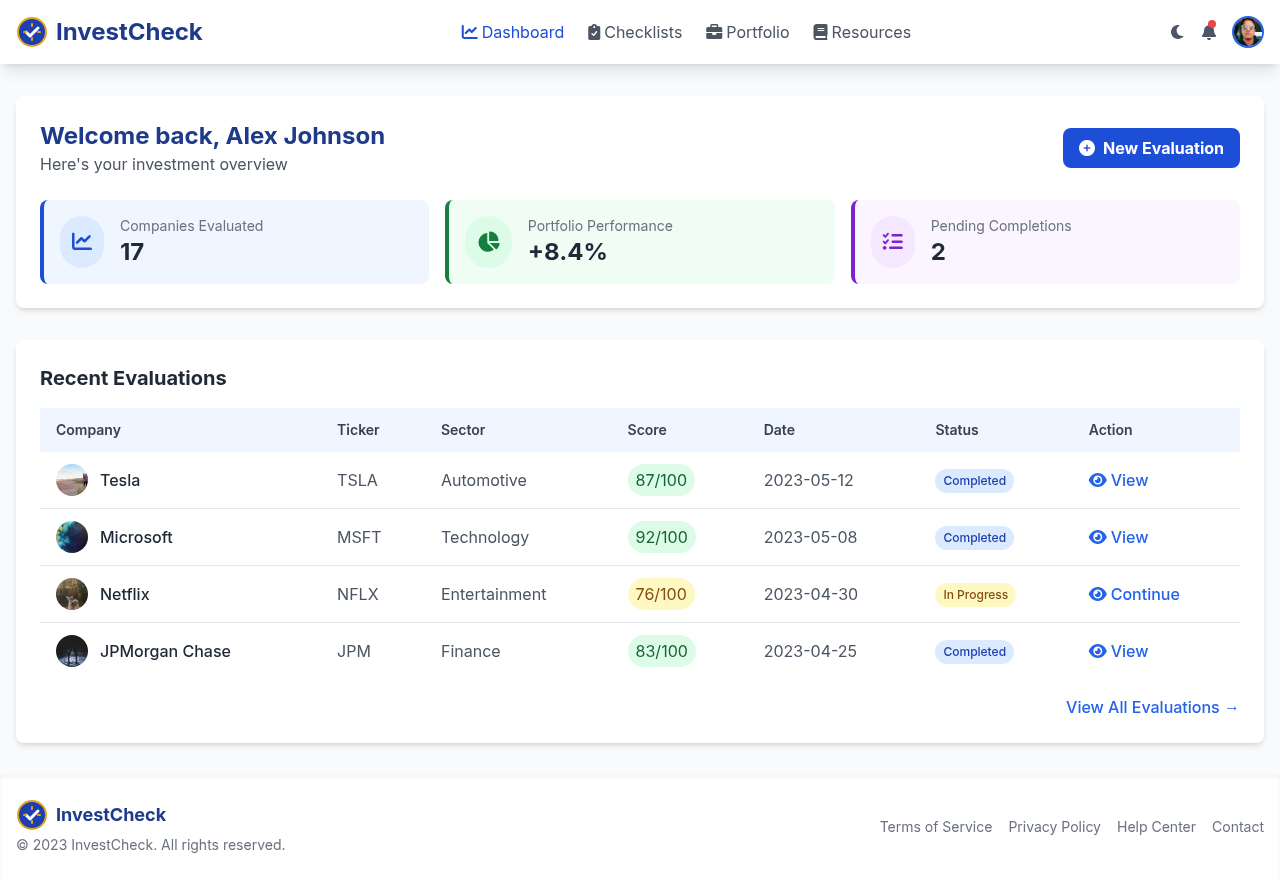Click the Checklists clipboard icon in navigation

click(x=593, y=32)
